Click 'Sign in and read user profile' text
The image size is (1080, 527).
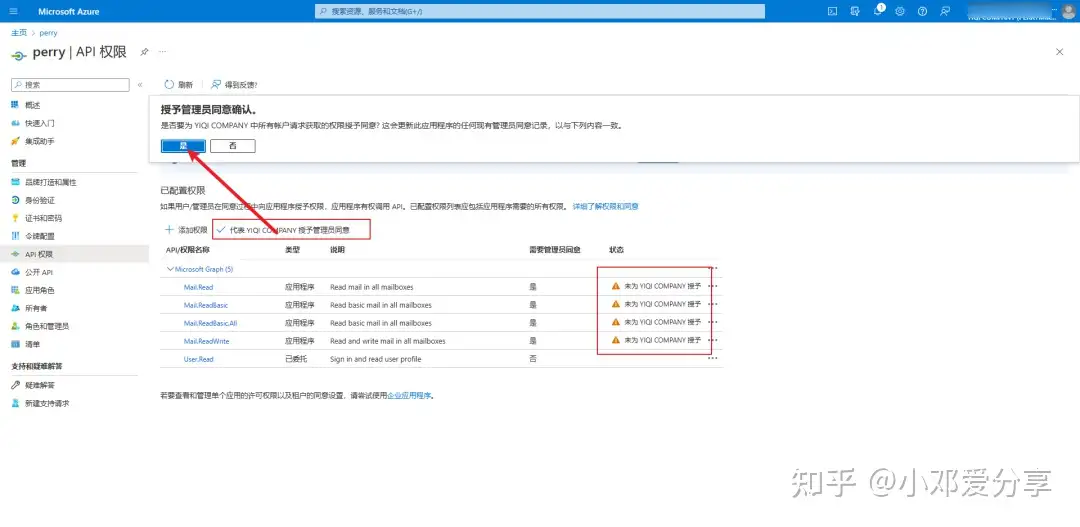[375, 359]
